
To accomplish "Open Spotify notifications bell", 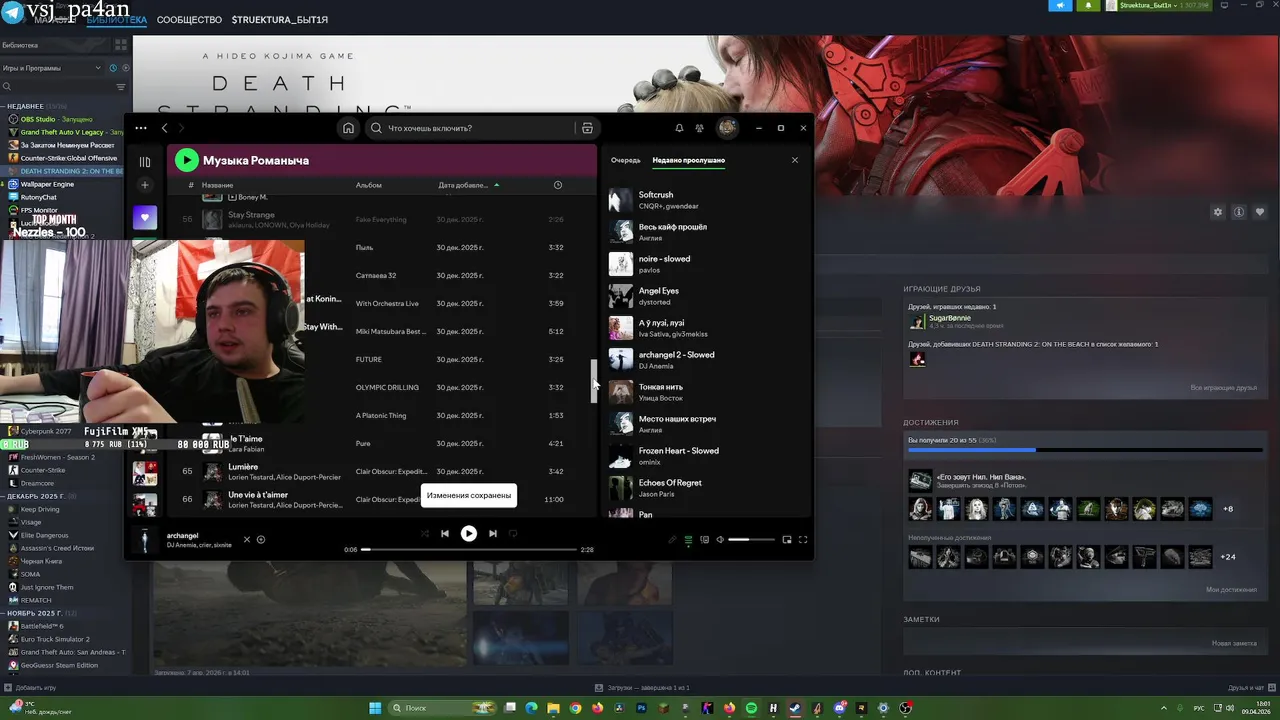I will pyautogui.click(x=679, y=128).
